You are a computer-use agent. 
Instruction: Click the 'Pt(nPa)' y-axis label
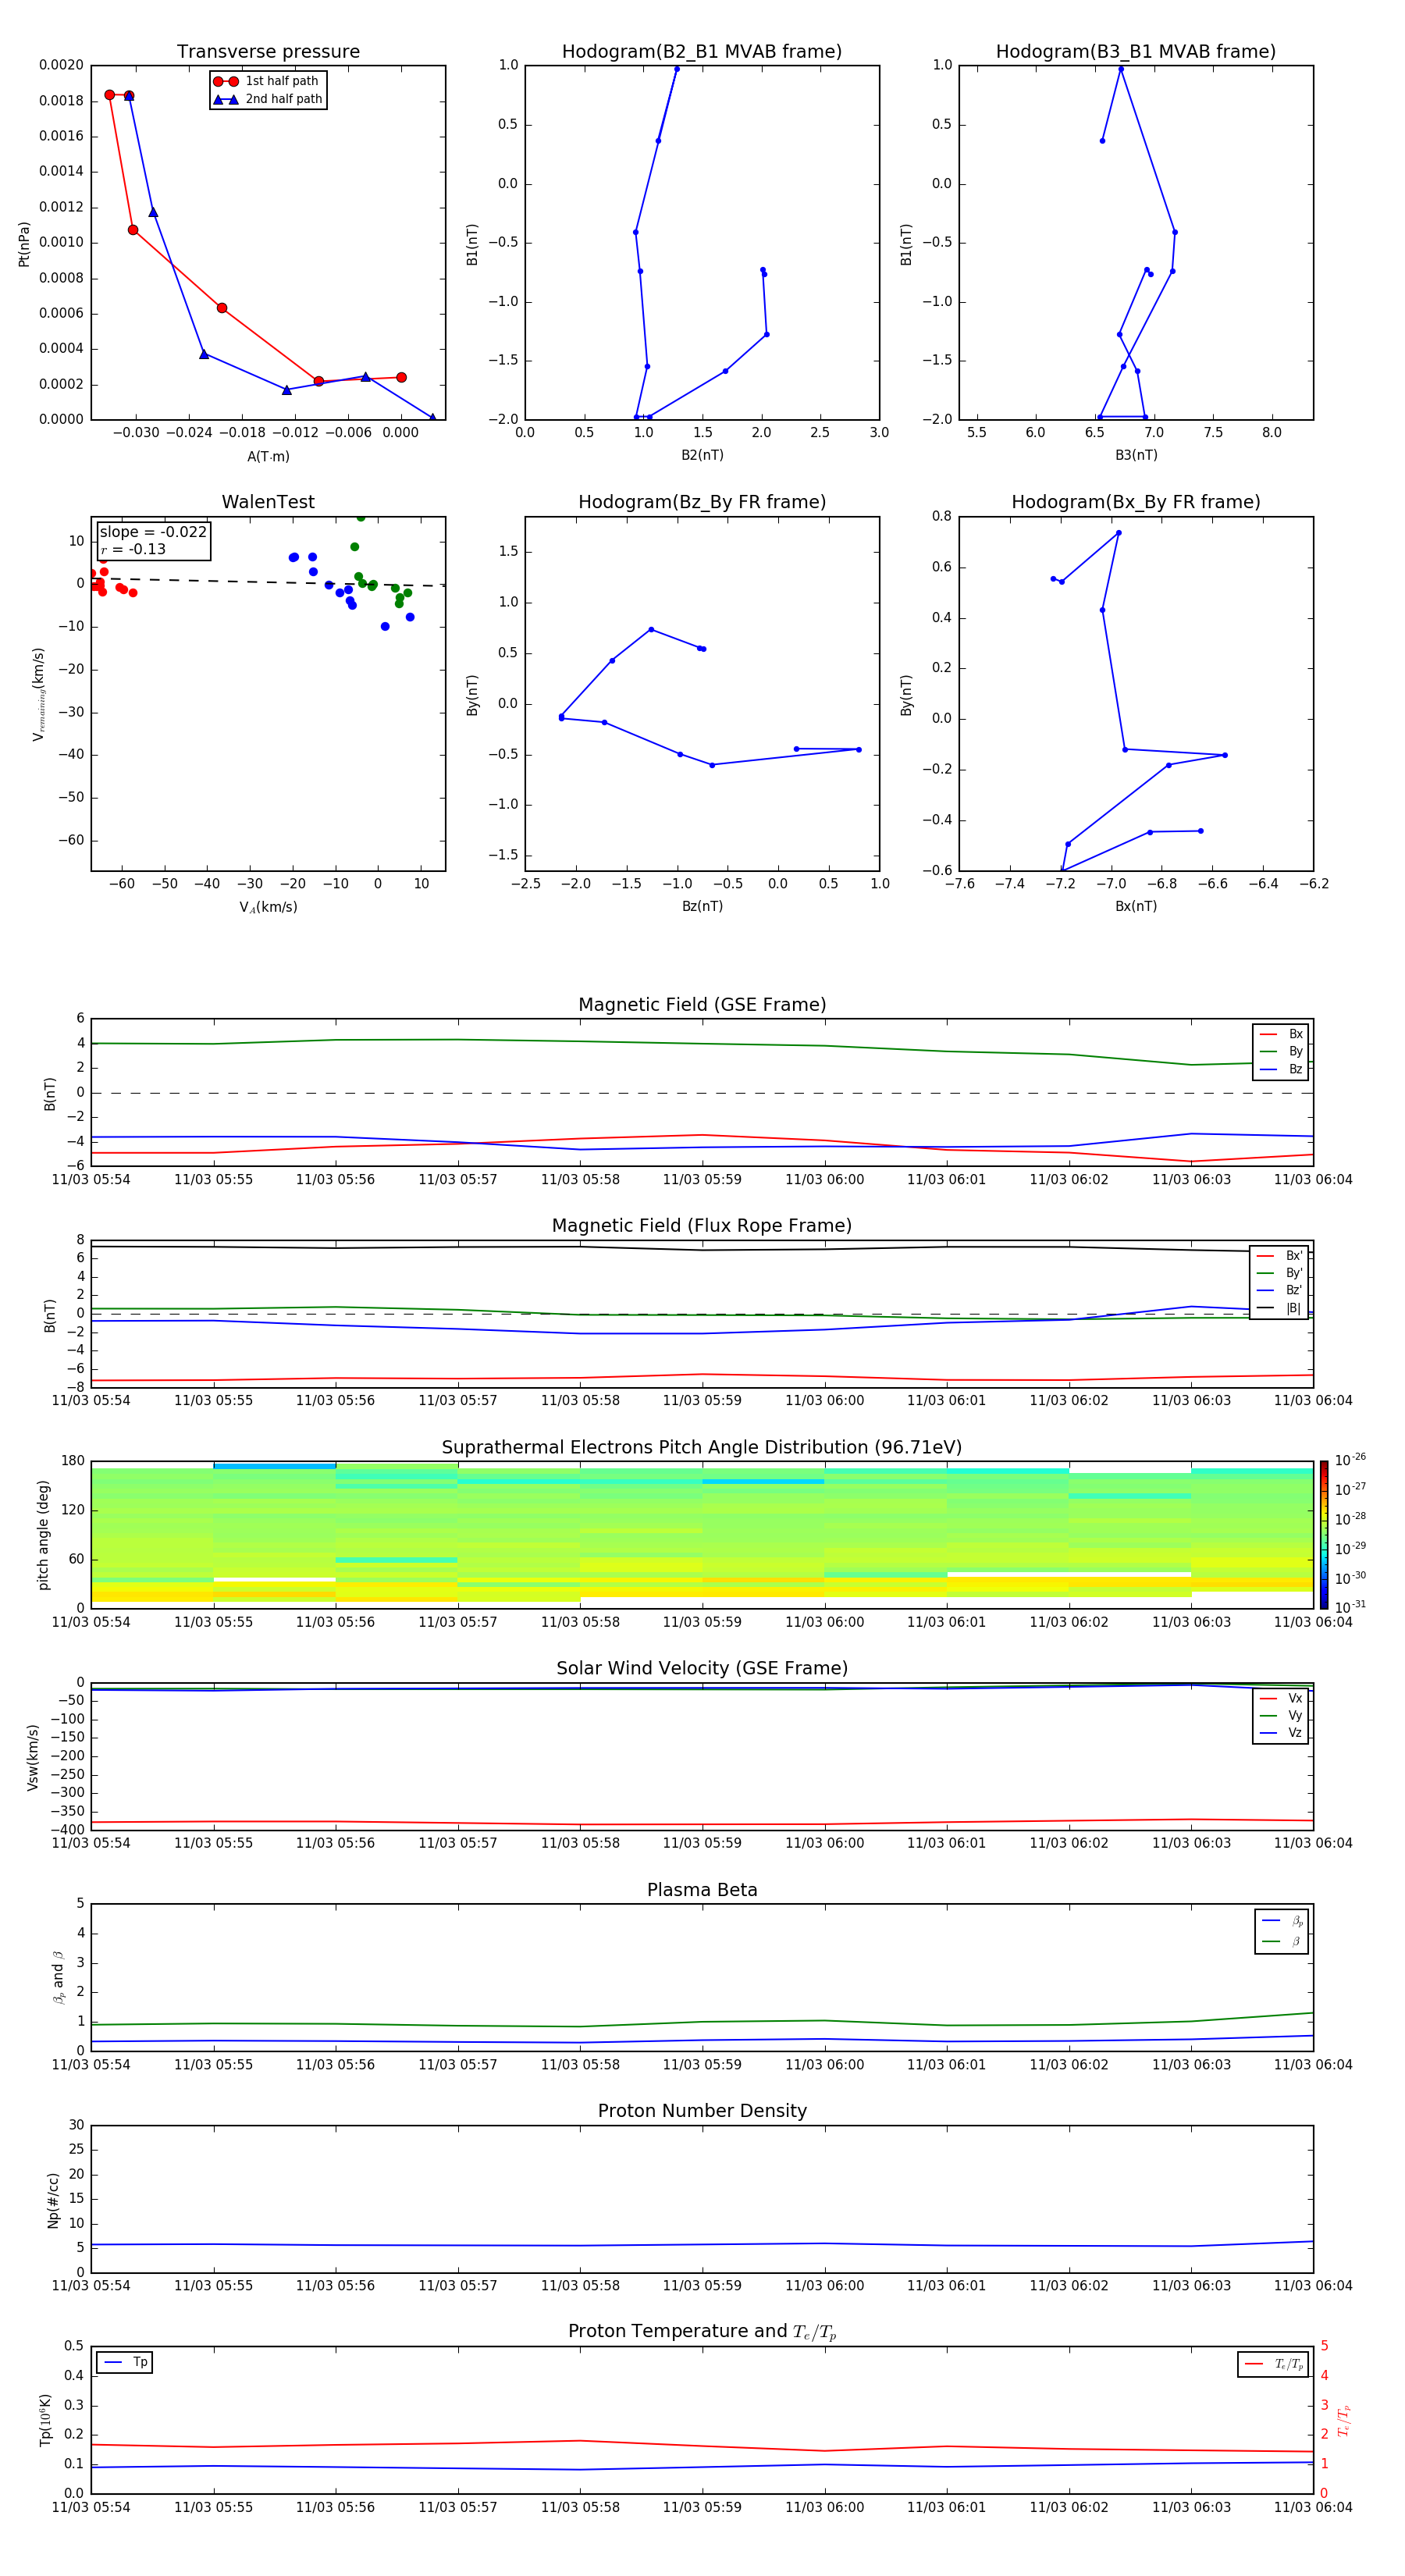tap(24, 243)
